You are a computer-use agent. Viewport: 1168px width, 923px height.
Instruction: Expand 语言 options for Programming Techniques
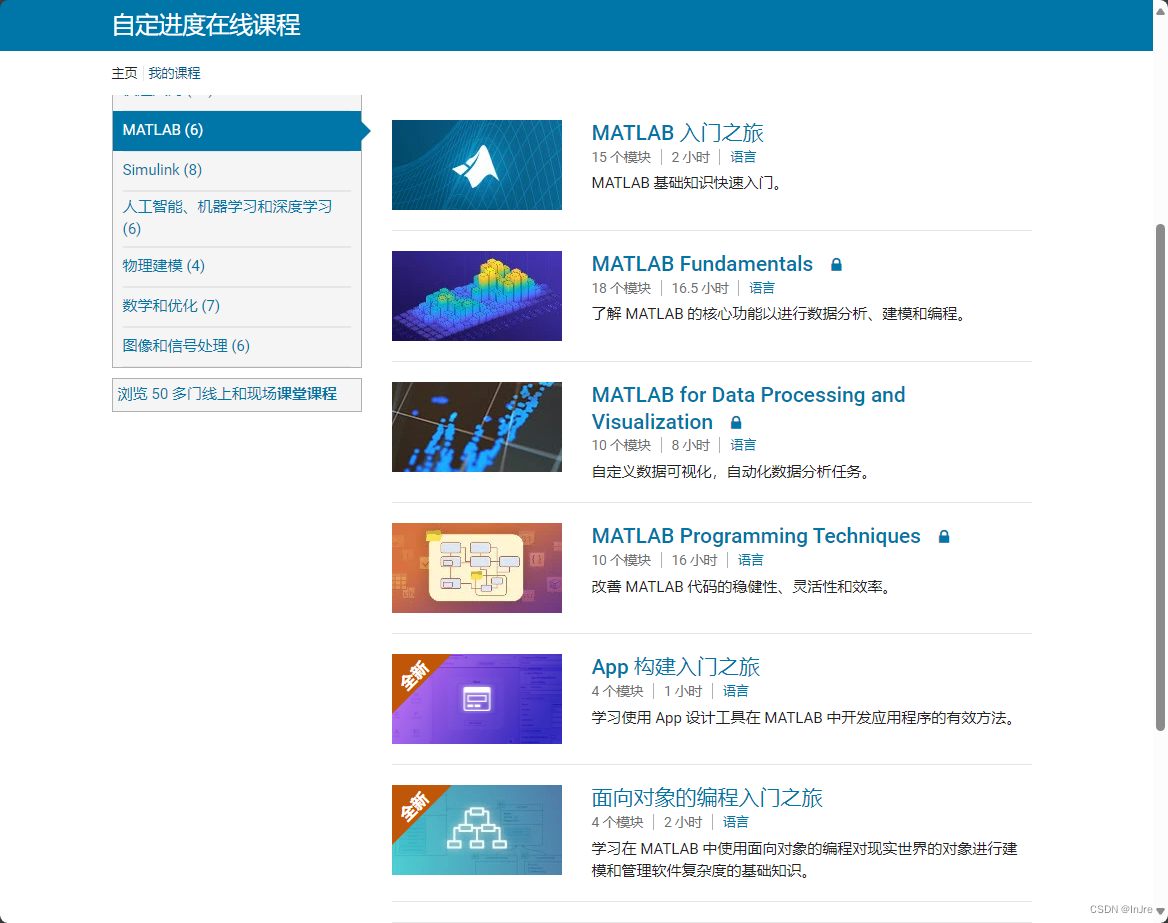pos(750,560)
